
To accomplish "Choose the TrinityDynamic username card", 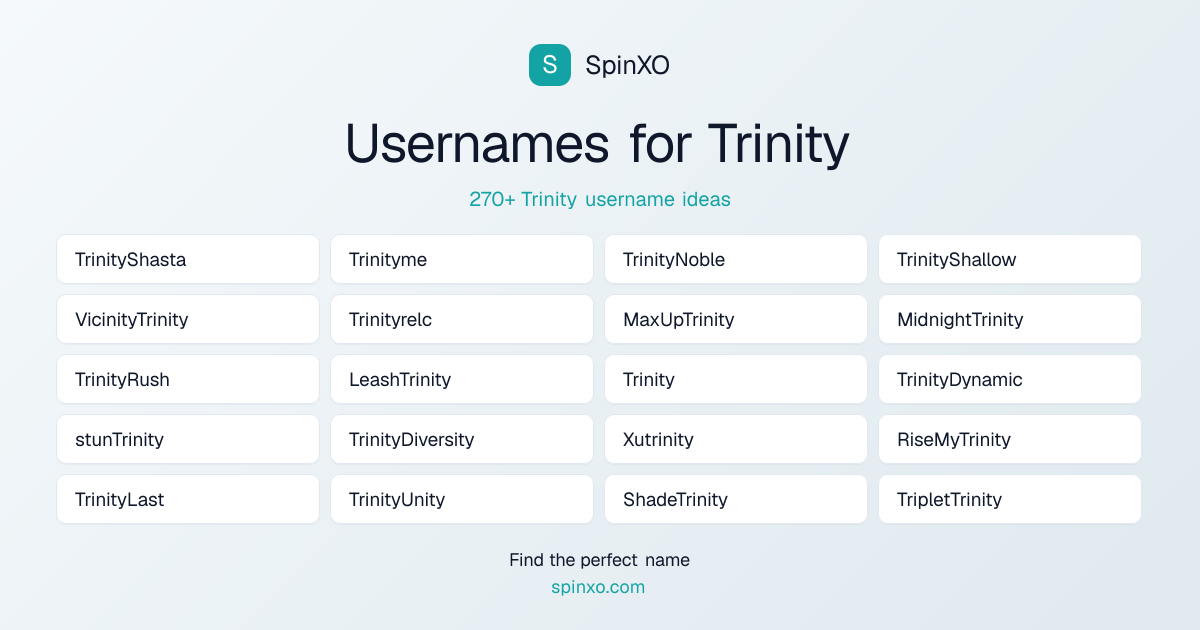I will [x=1010, y=379].
